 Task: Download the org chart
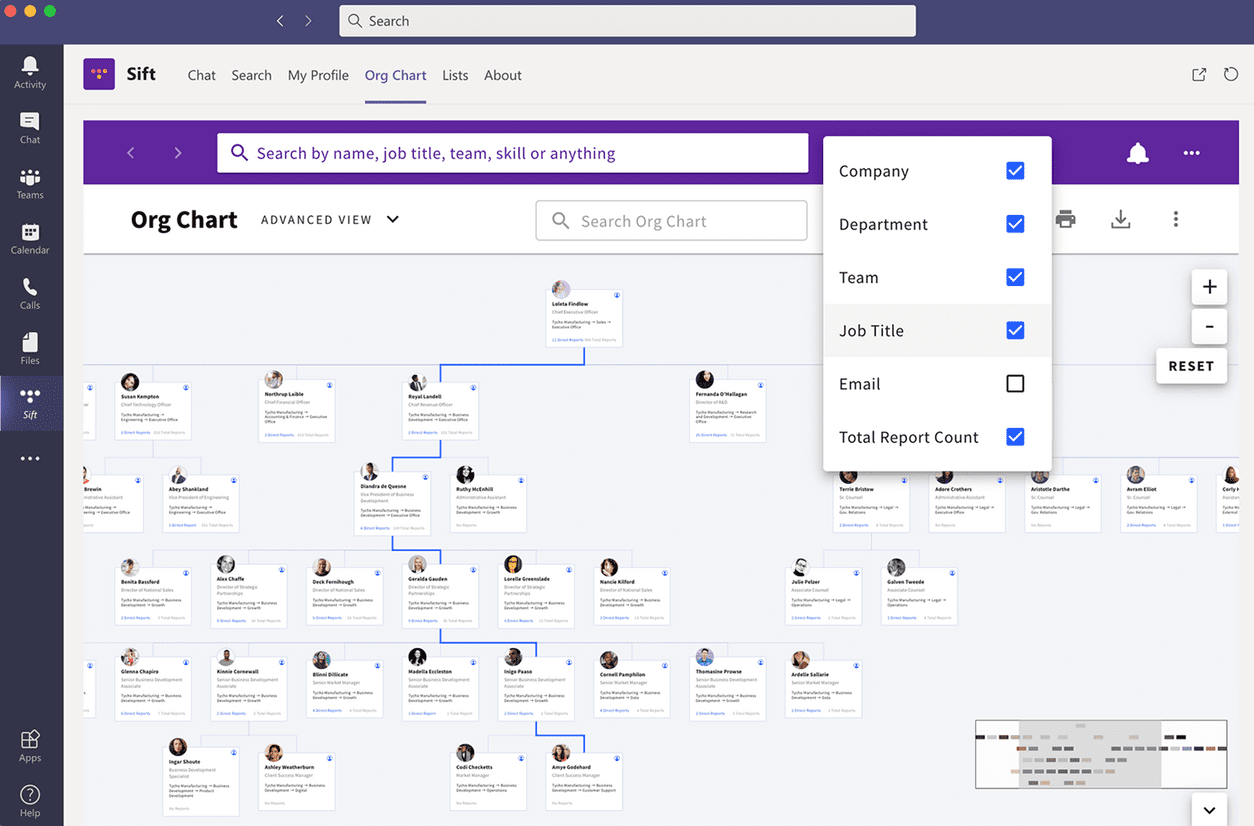pyautogui.click(x=1120, y=219)
